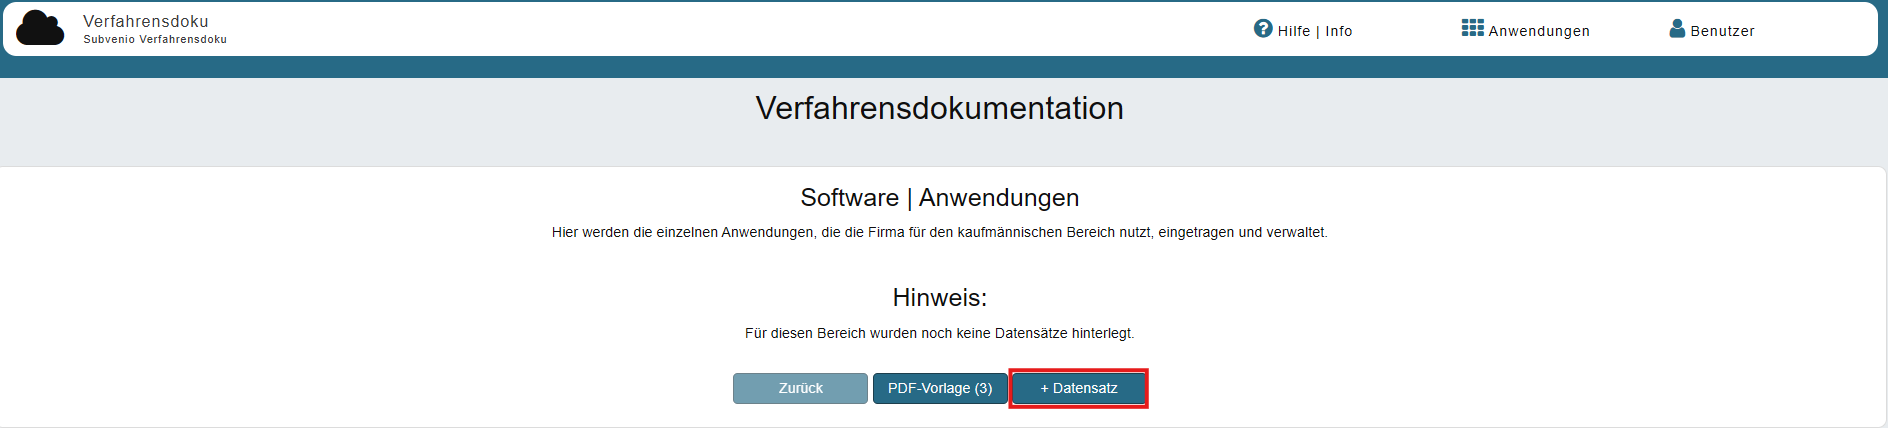This screenshot has width=1888, height=428.
Task: Add a new record via + Datensatz
Action: point(1079,388)
